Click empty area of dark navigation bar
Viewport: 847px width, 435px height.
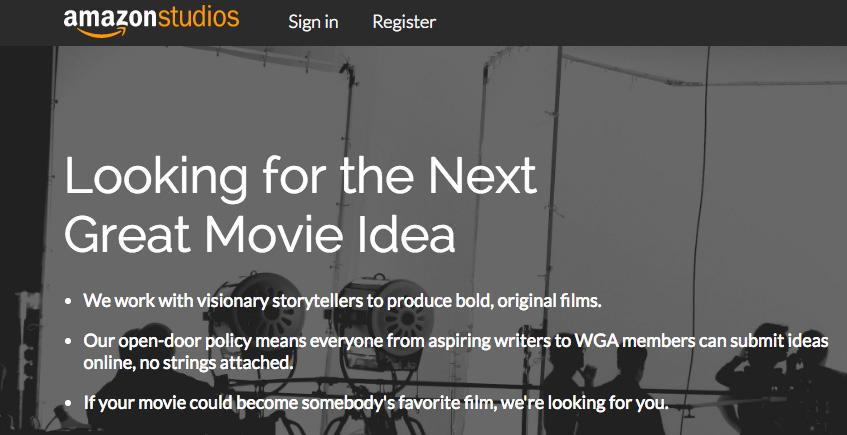pos(640,22)
